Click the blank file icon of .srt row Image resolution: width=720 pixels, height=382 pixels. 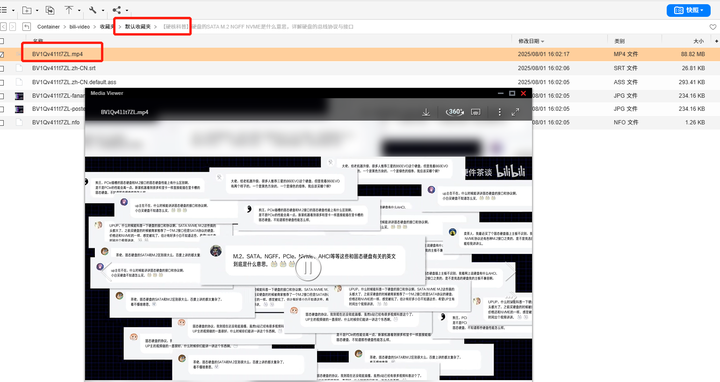(19, 68)
